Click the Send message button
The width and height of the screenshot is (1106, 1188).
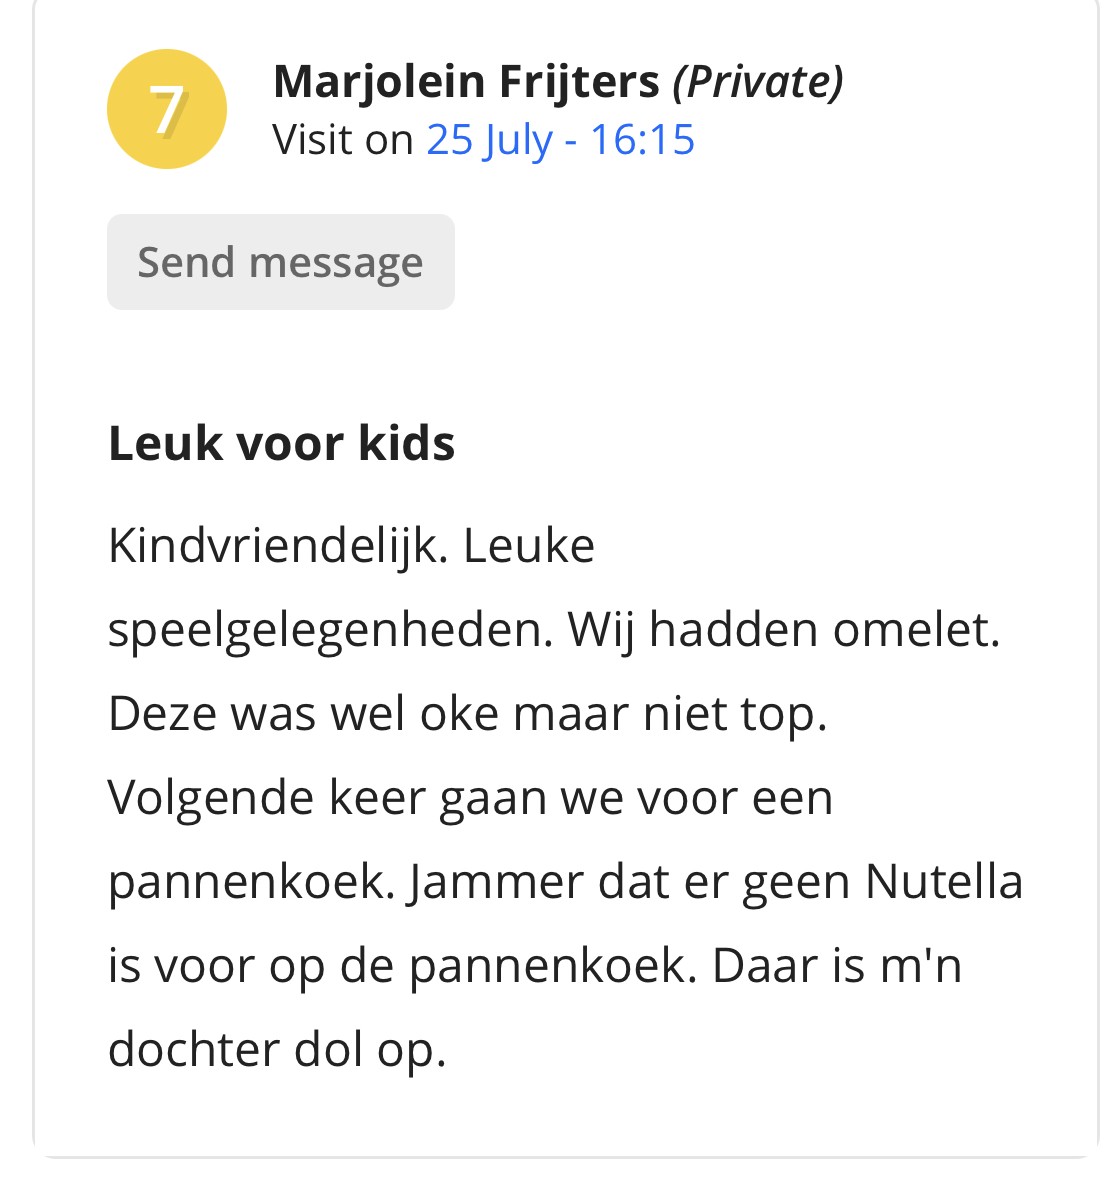(280, 262)
